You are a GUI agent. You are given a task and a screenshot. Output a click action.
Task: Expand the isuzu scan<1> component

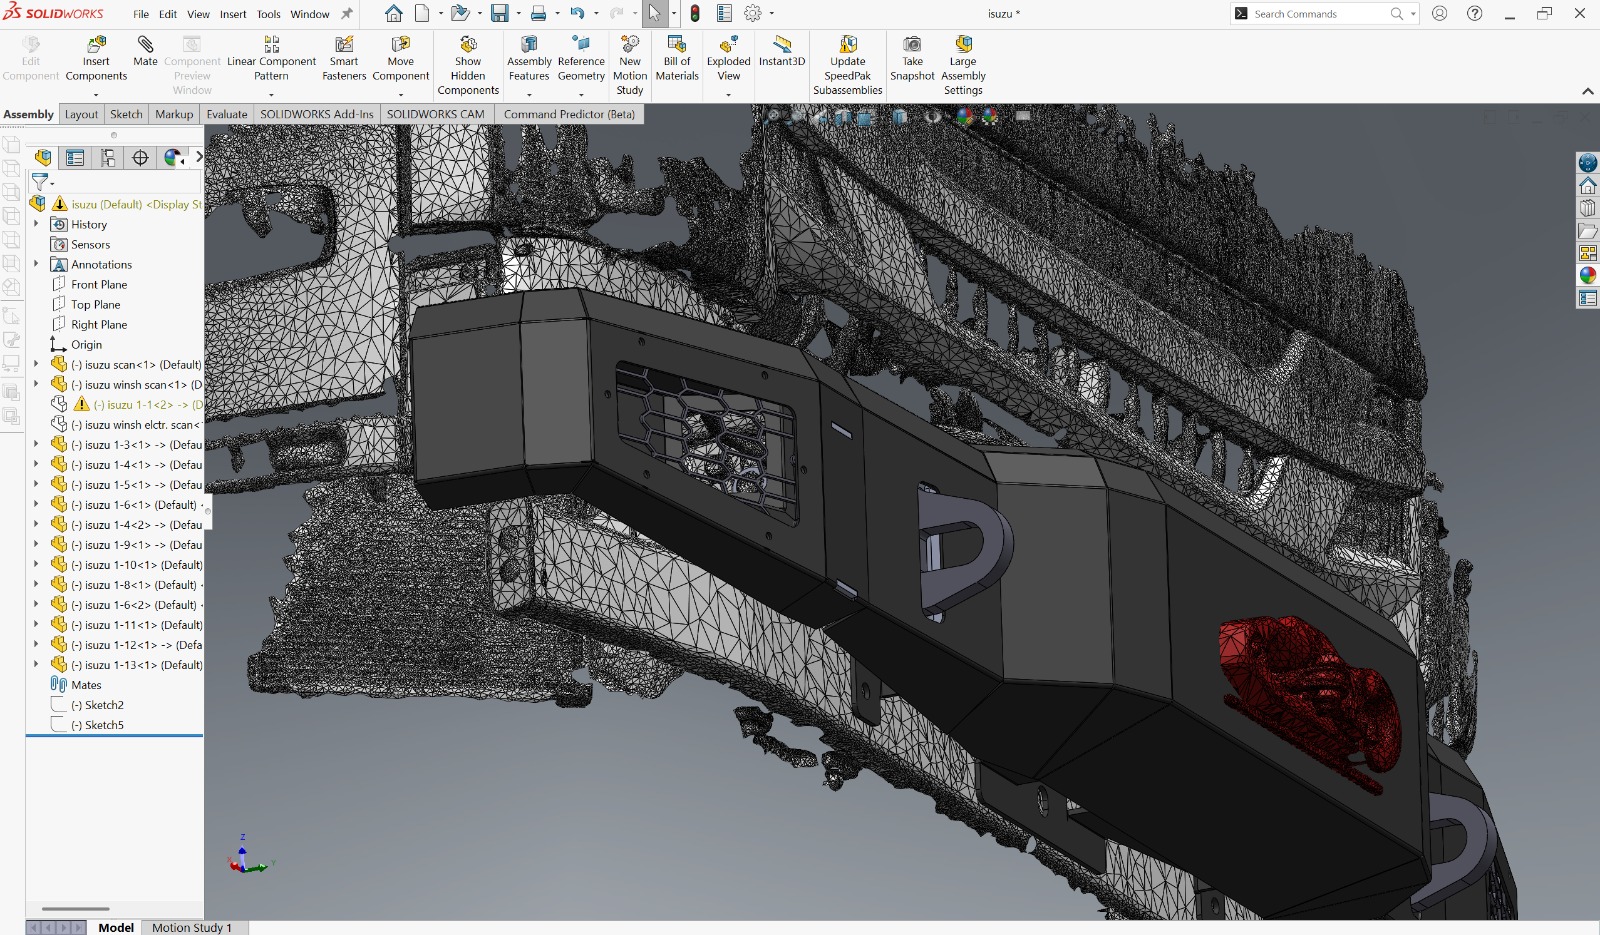36,364
